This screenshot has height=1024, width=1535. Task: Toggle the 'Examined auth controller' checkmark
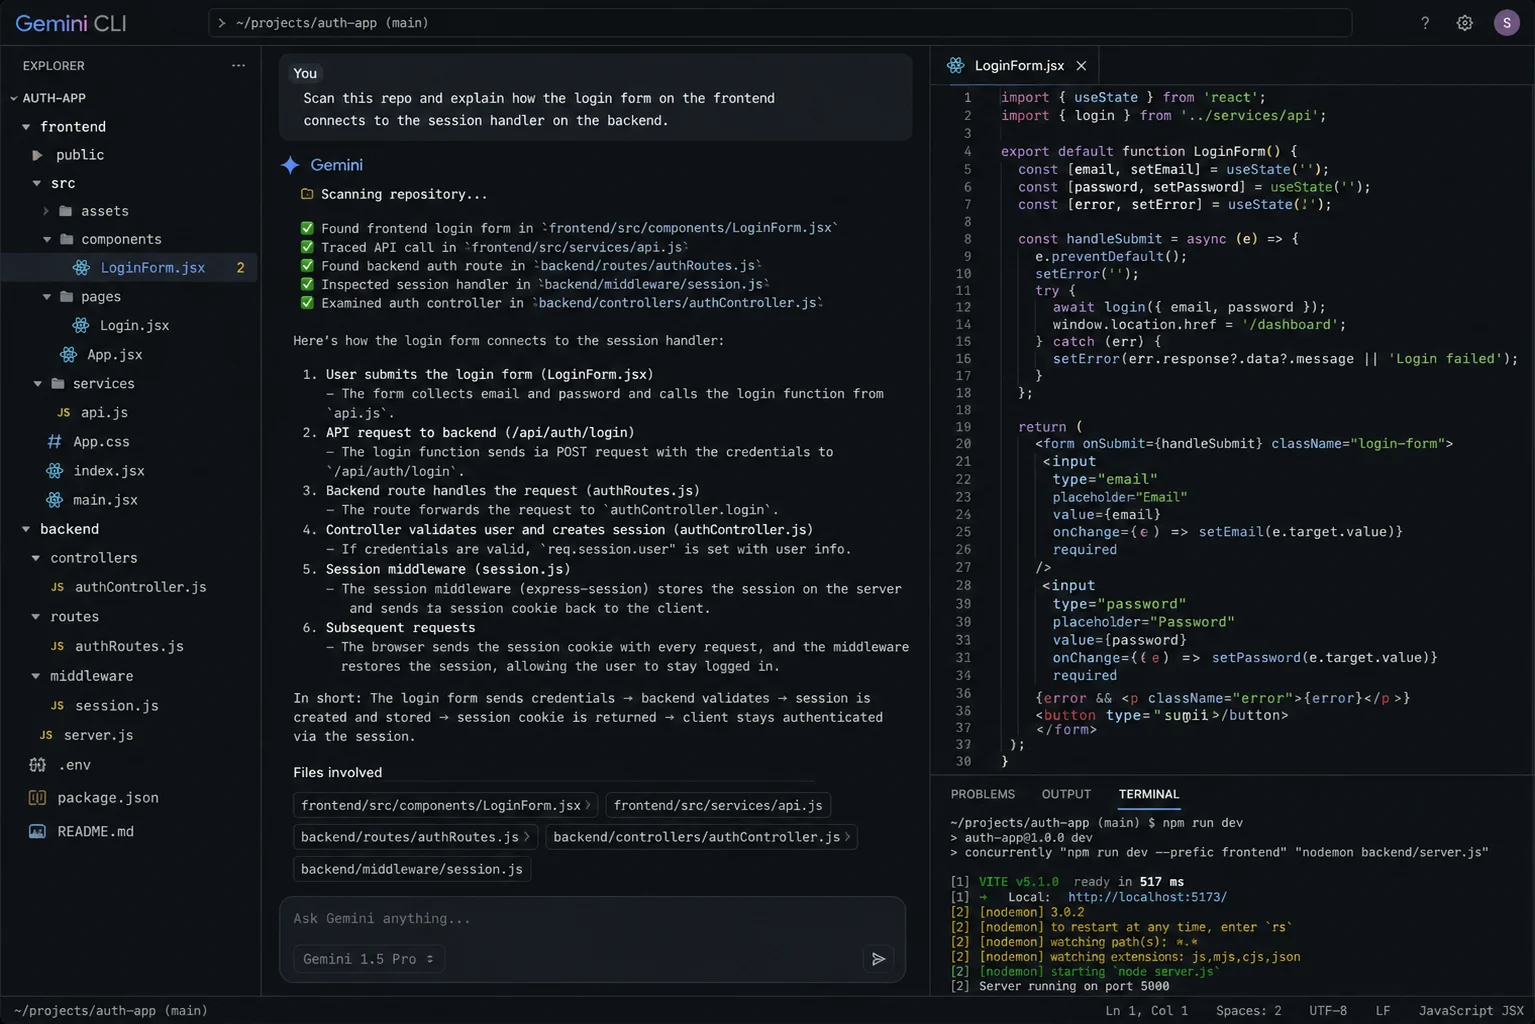point(307,303)
